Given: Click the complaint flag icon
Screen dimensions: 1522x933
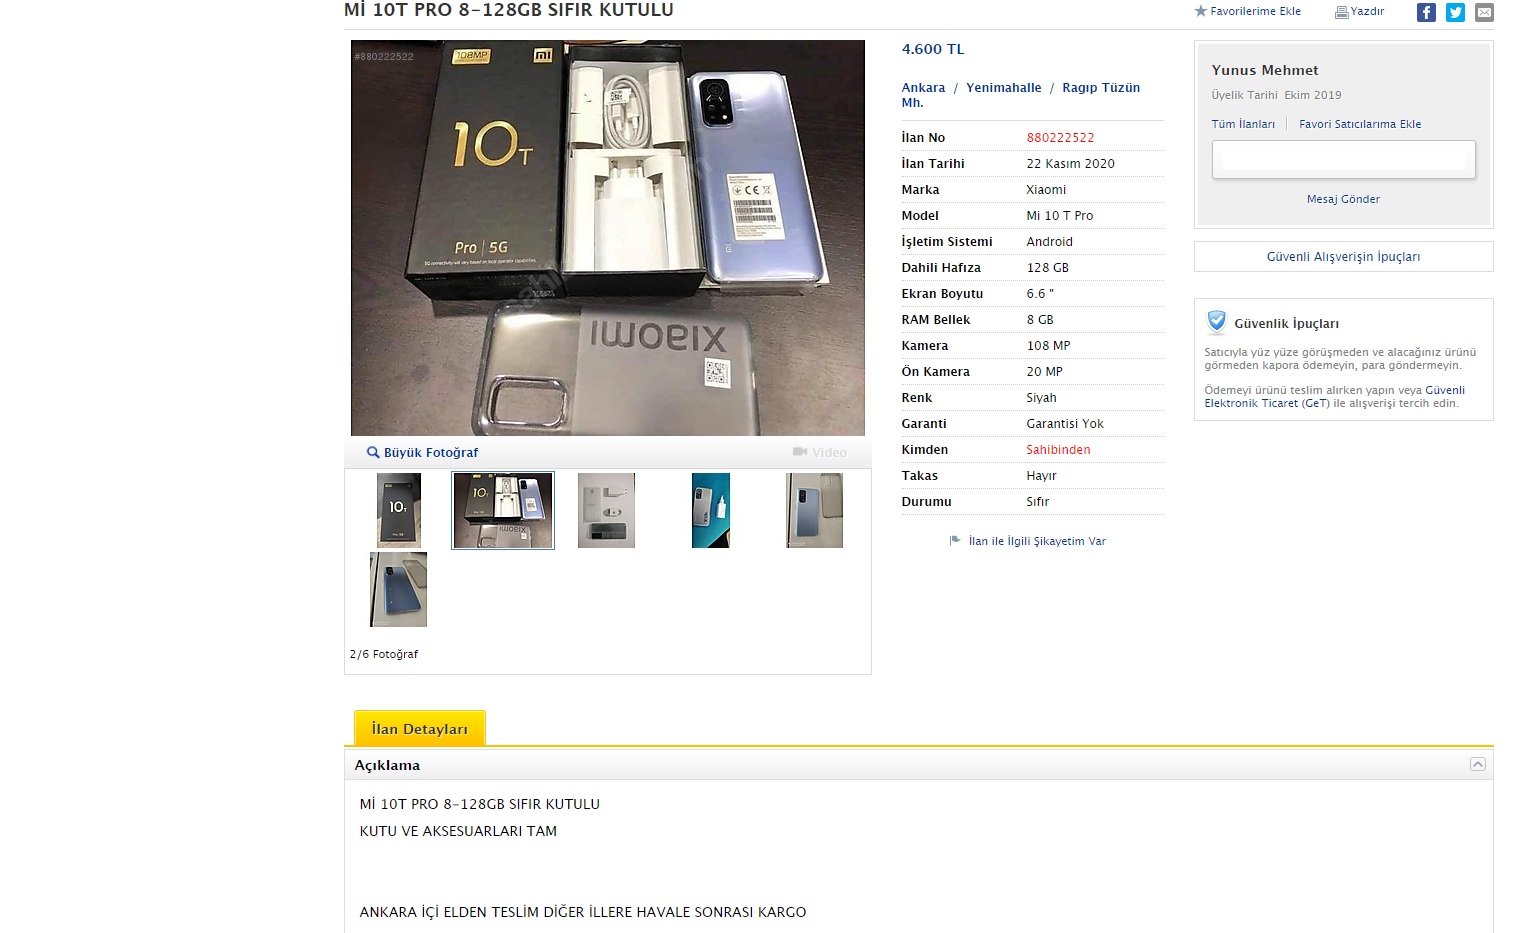Looking at the screenshot, I should (x=955, y=541).
